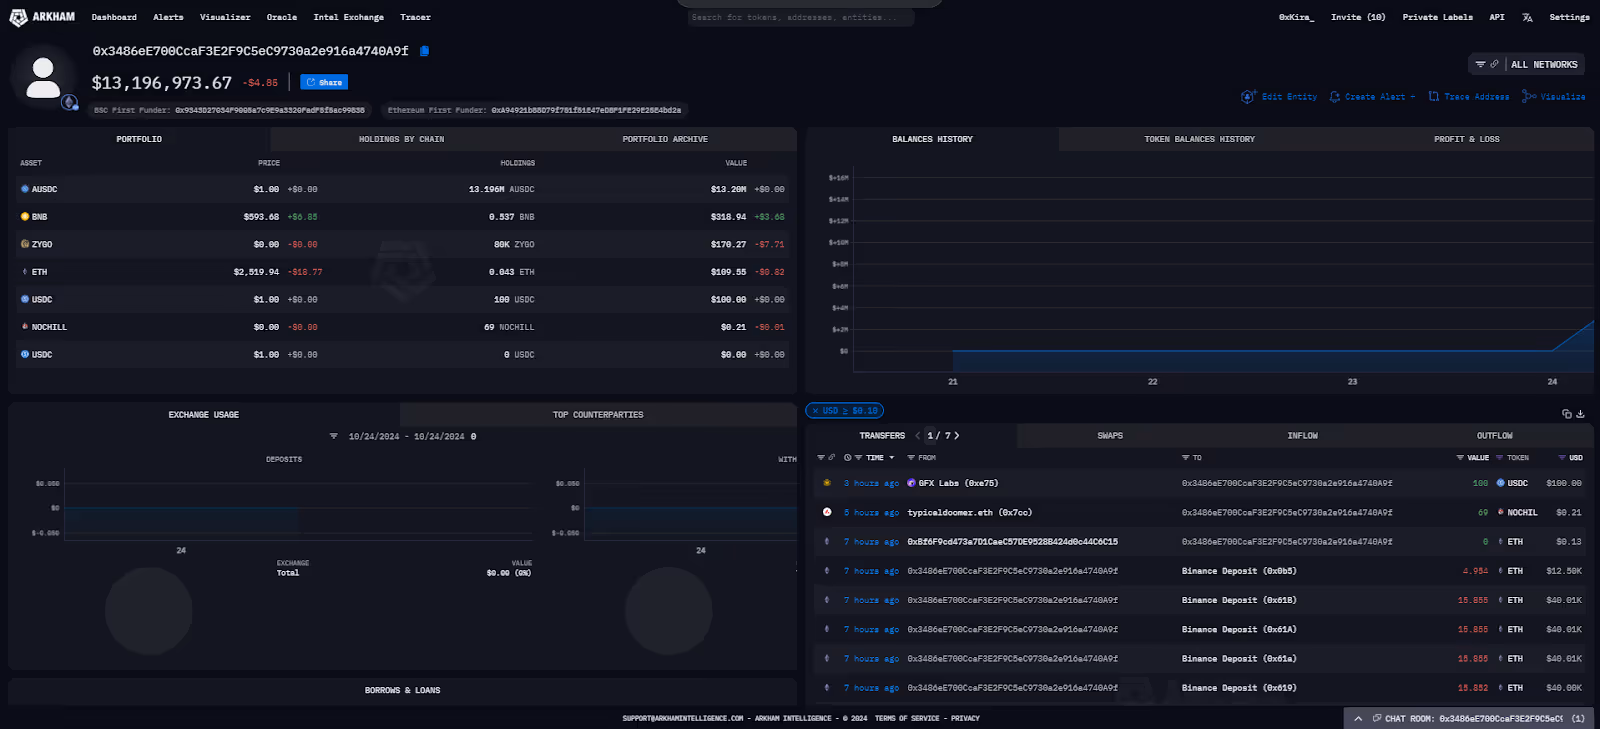Open the API link
1600x729 pixels.
pyautogui.click(x=1497, y=17)
